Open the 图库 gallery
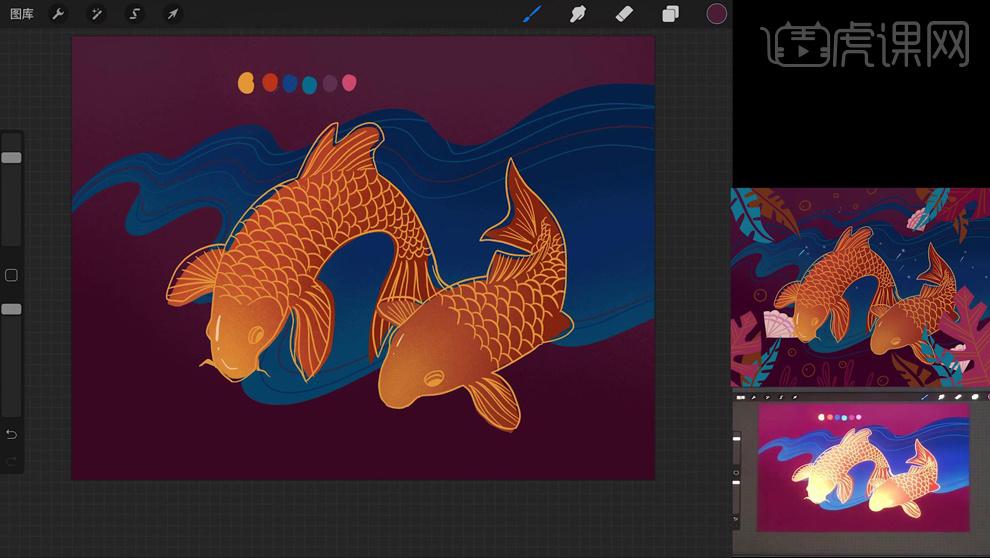Viewport: 990px width, 558px height. coord(22,14)
